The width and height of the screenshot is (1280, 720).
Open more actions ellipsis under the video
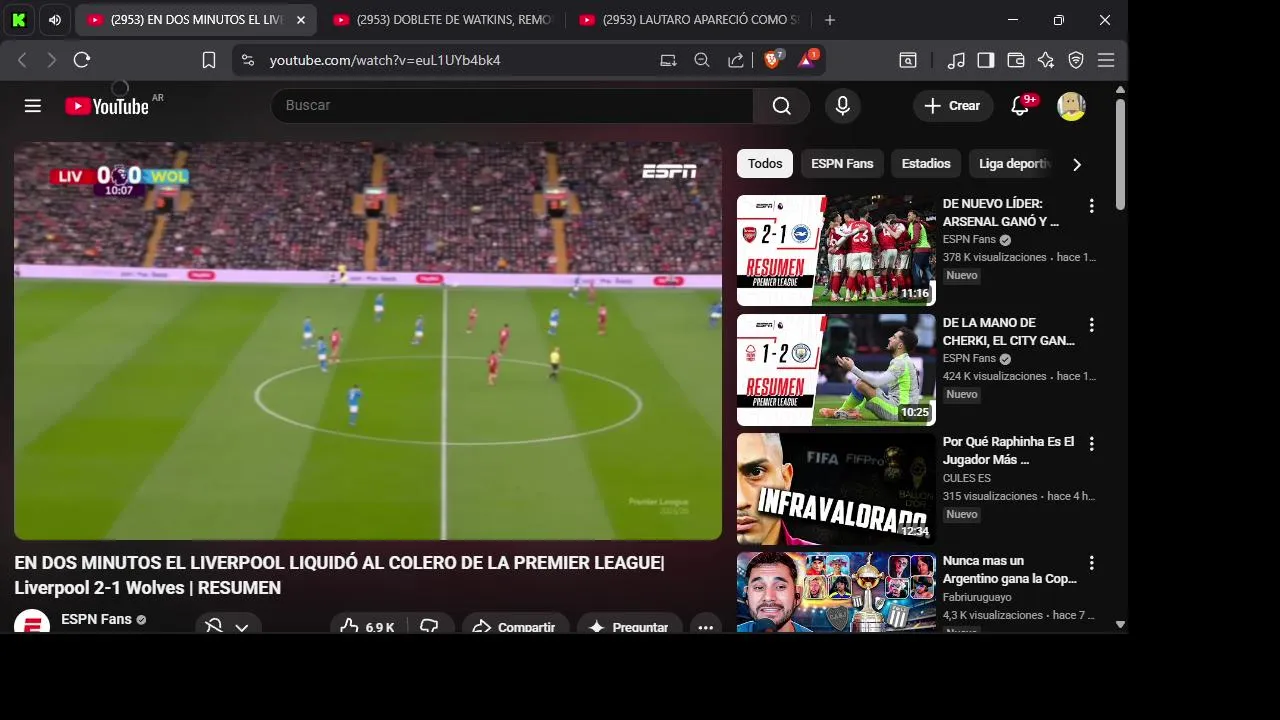[x=706, y=627]
